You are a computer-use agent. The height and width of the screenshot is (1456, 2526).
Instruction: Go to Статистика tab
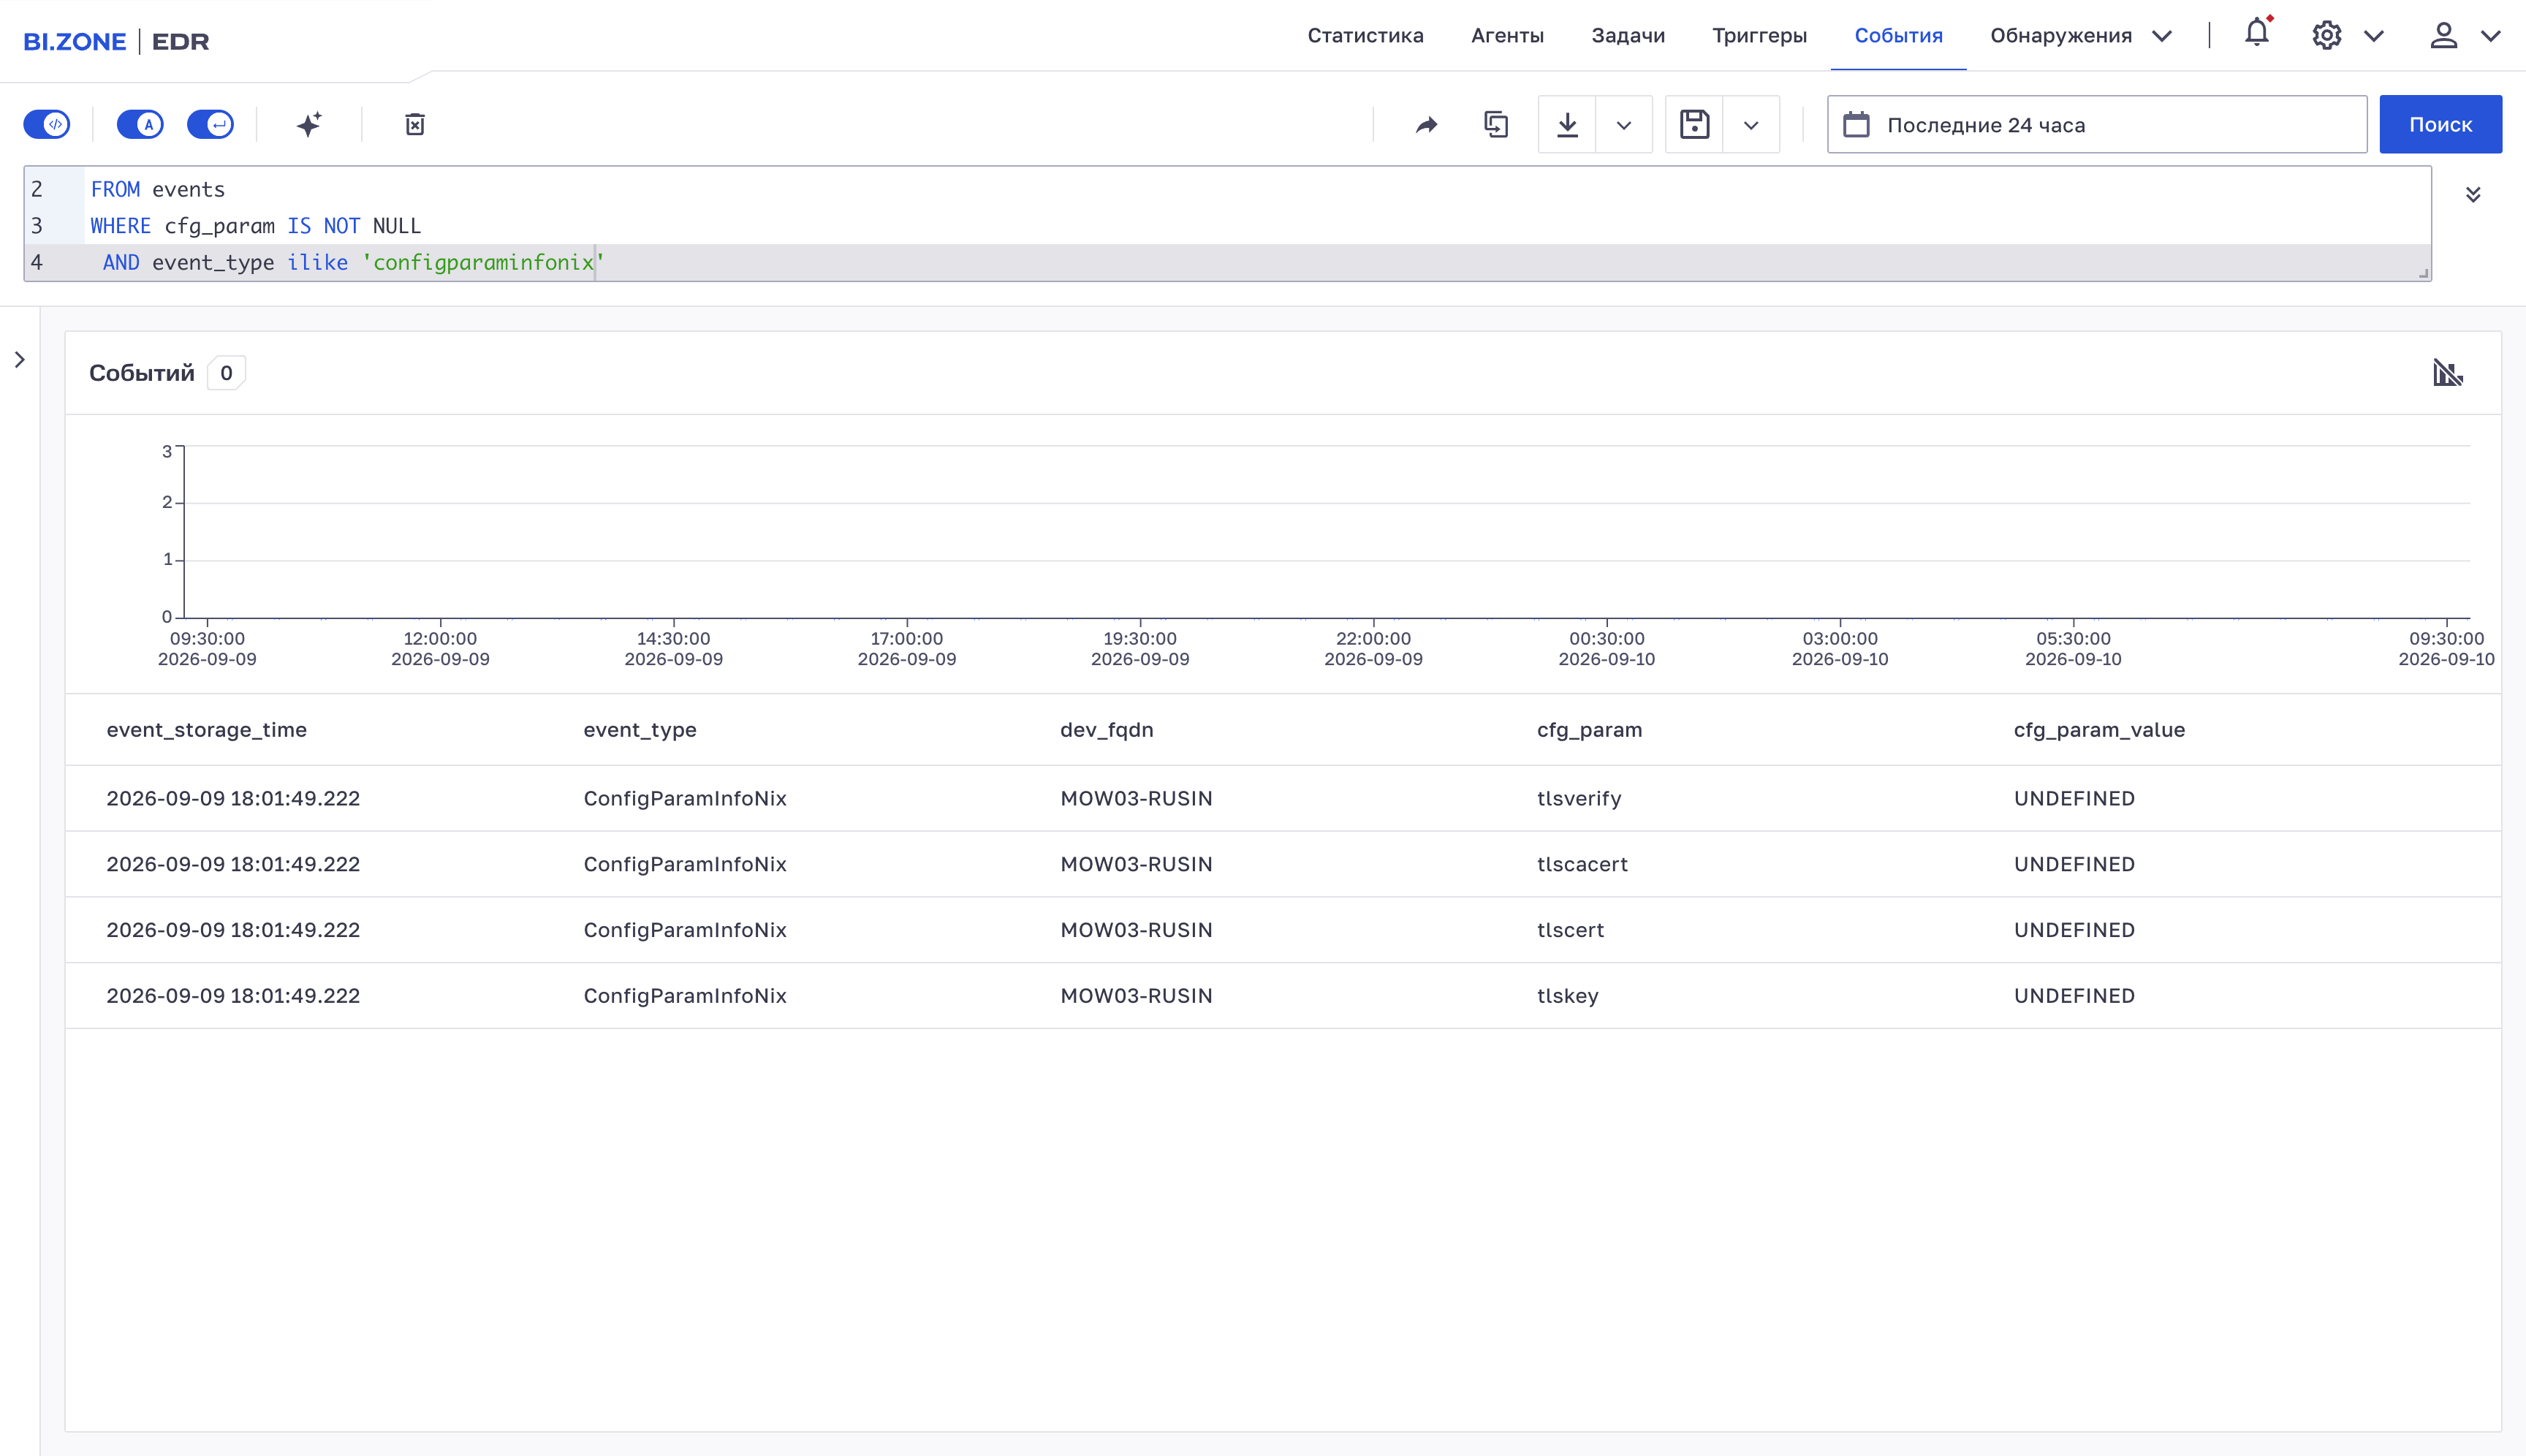(x=1365, y=35)
